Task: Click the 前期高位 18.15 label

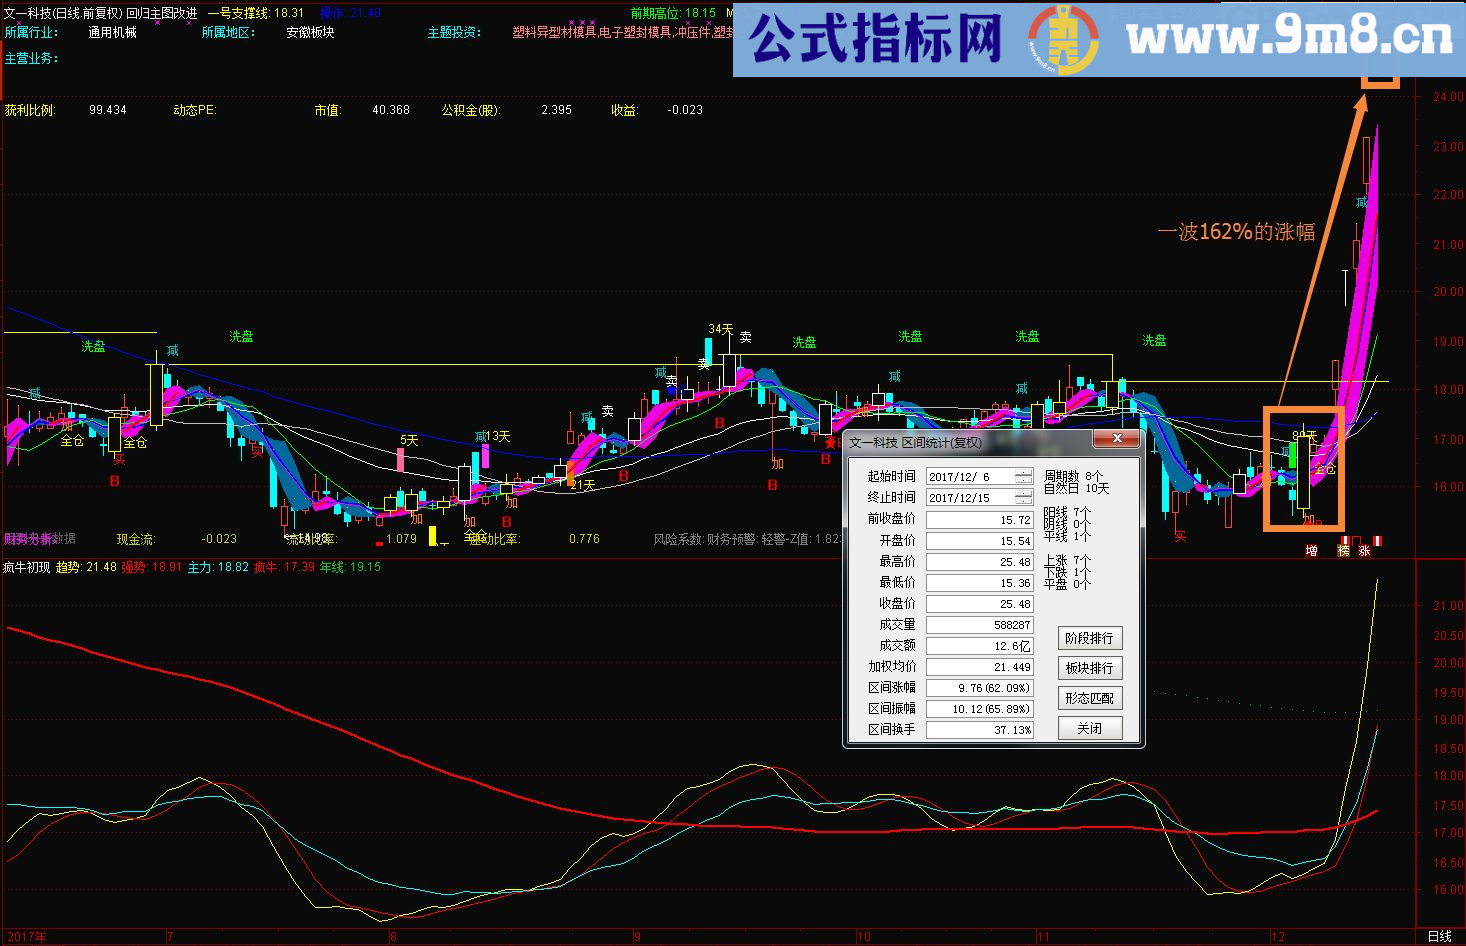Action: pyautogui.click(x=673, y=13)
